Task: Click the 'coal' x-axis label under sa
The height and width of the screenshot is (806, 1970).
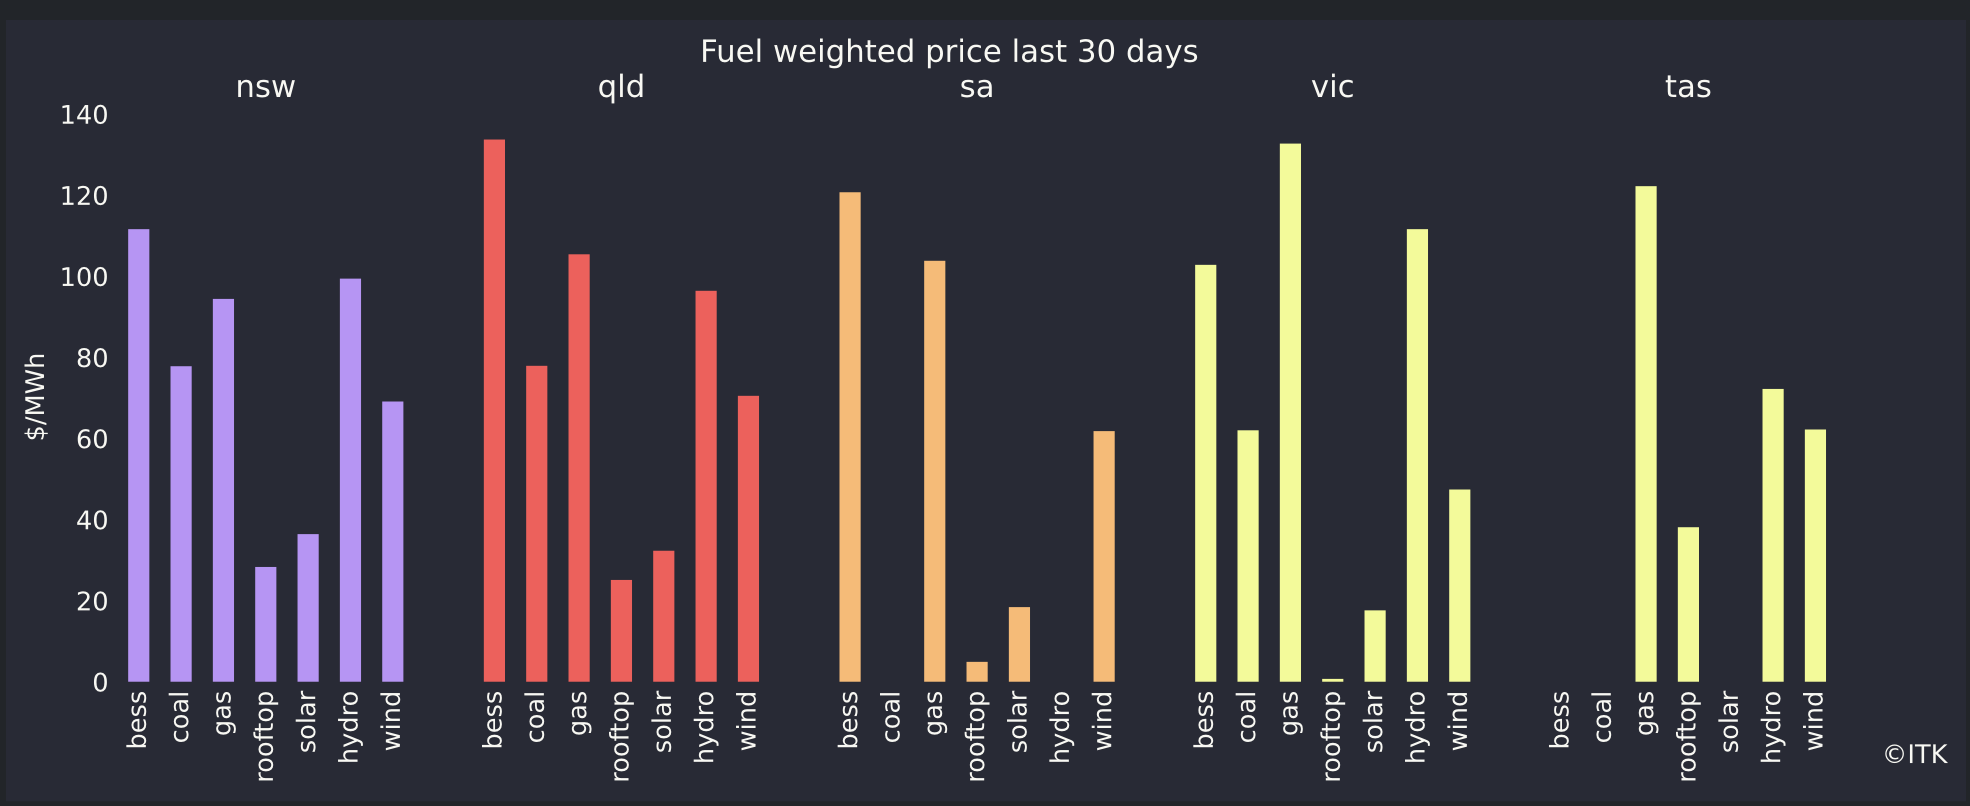Action: pyautogui.click(x=892, y=717)
